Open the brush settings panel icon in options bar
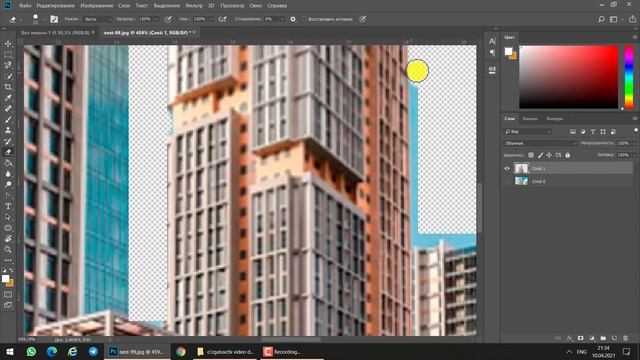Viewport: 640px width, 360px height. click(x=54, y=19)
